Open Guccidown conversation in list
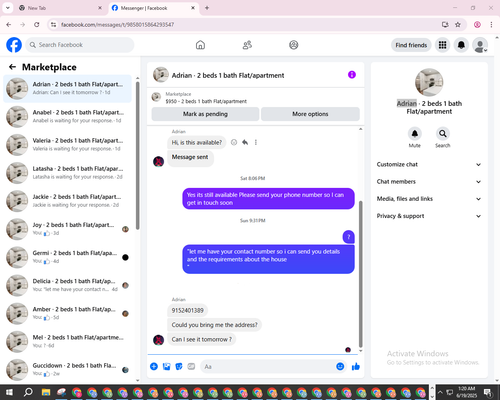This screenshot has height=400, width=500. click(67, 370)
